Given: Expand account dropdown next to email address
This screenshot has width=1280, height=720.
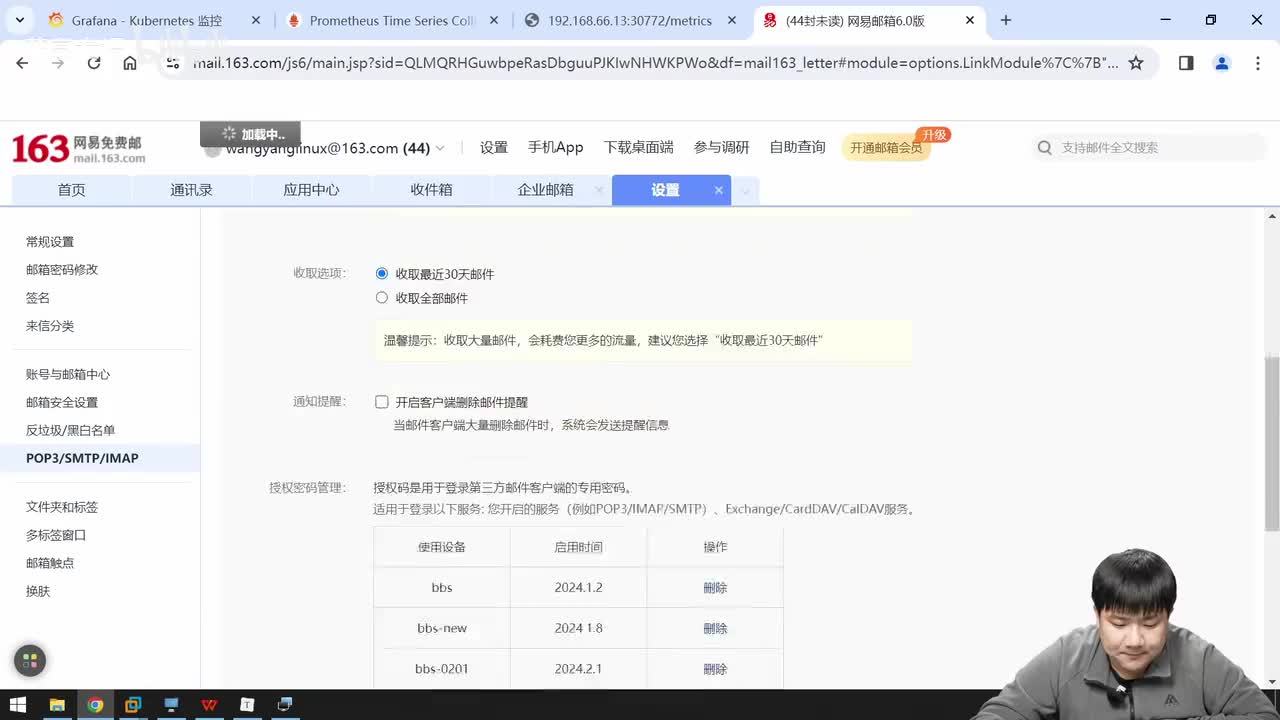Looking at the screenshot, I should tap(440, 148).
